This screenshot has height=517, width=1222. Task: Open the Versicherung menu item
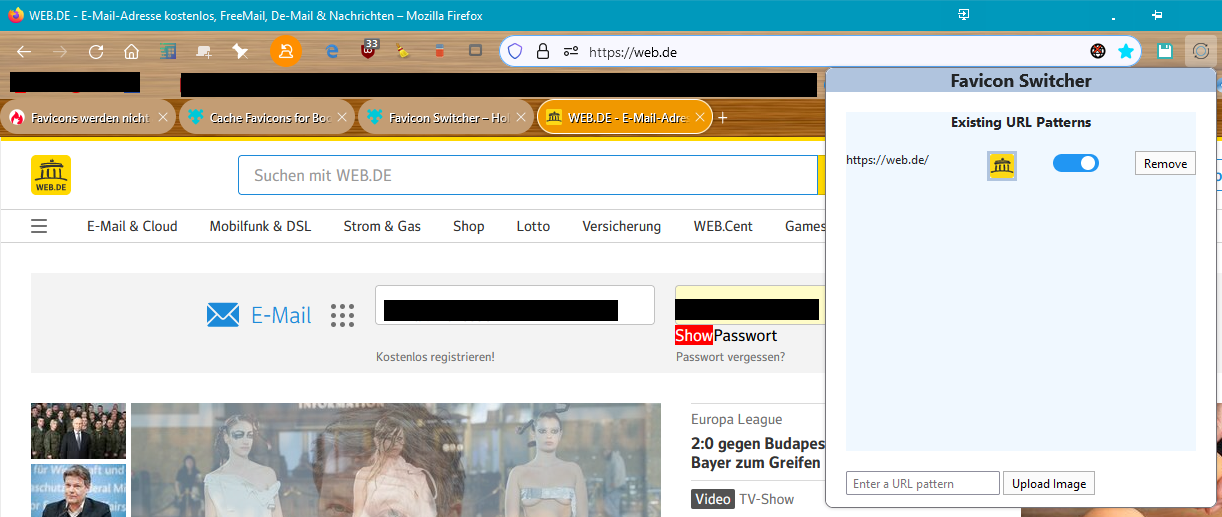click(622, 226)
